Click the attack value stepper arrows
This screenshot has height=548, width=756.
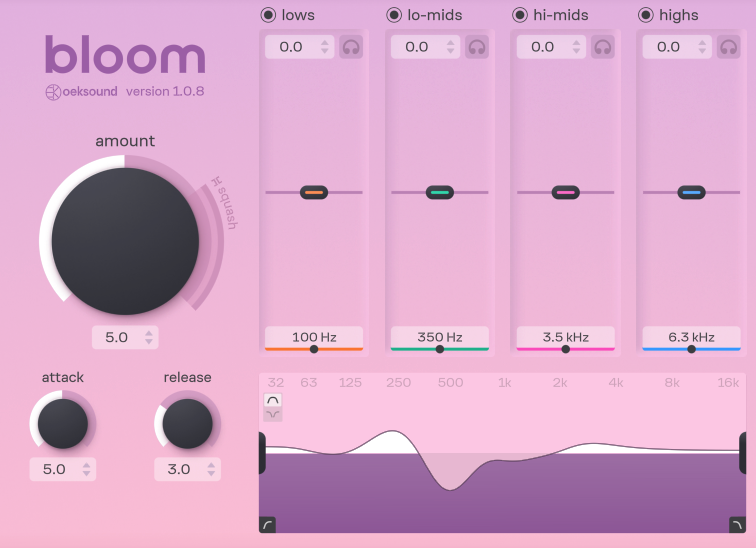[87, 469]
